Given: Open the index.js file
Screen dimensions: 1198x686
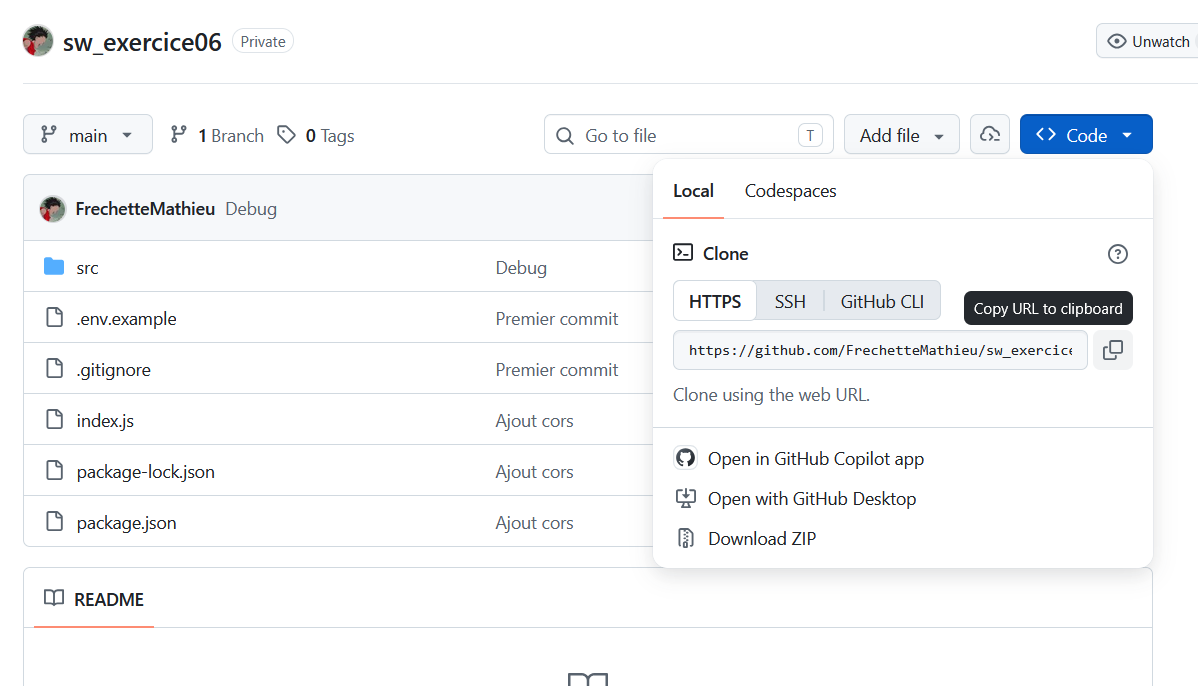Looking at the screenshot, I should (x=105, y=420).
